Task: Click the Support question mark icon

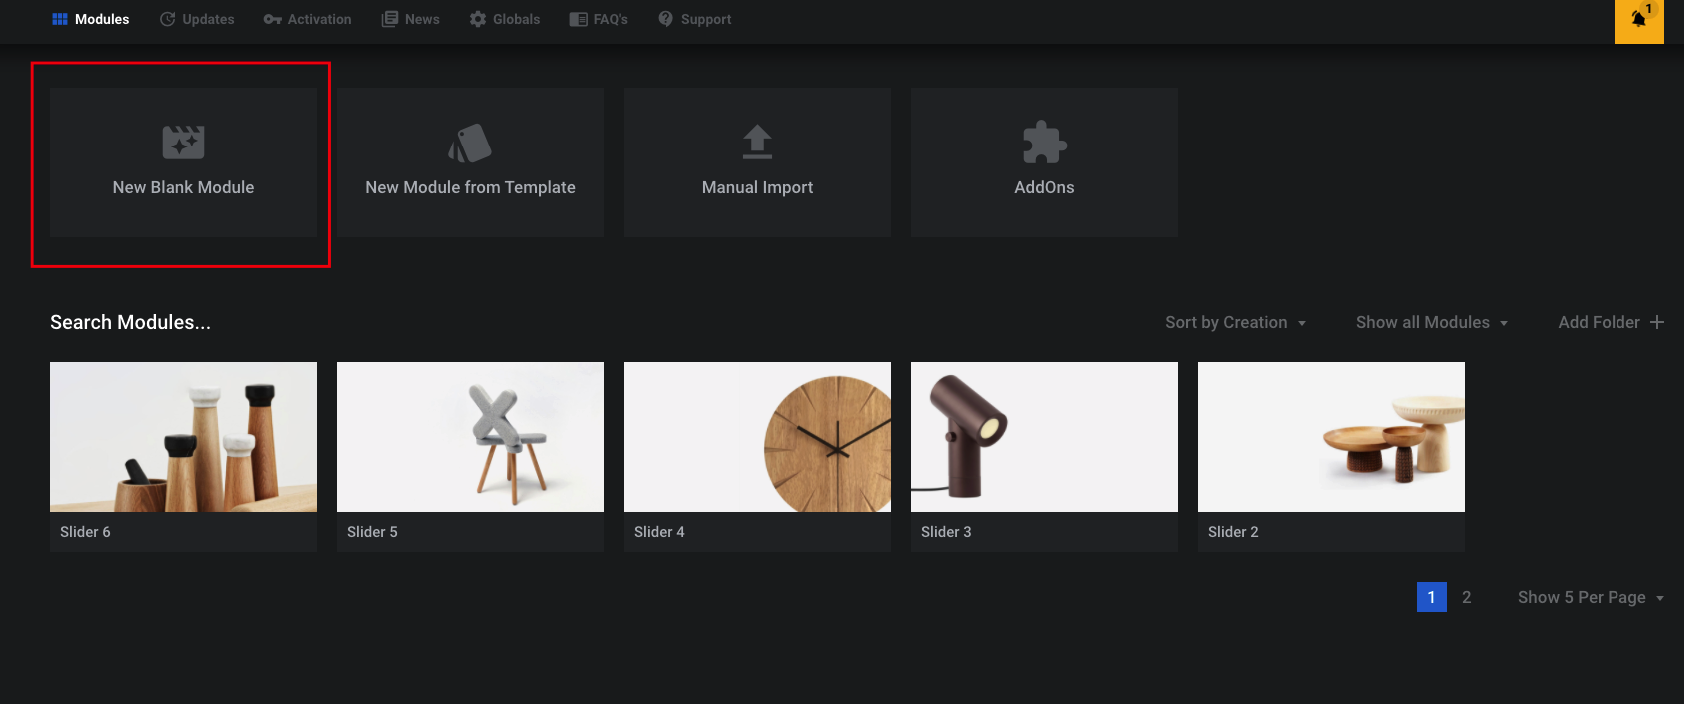Action: 666,19
